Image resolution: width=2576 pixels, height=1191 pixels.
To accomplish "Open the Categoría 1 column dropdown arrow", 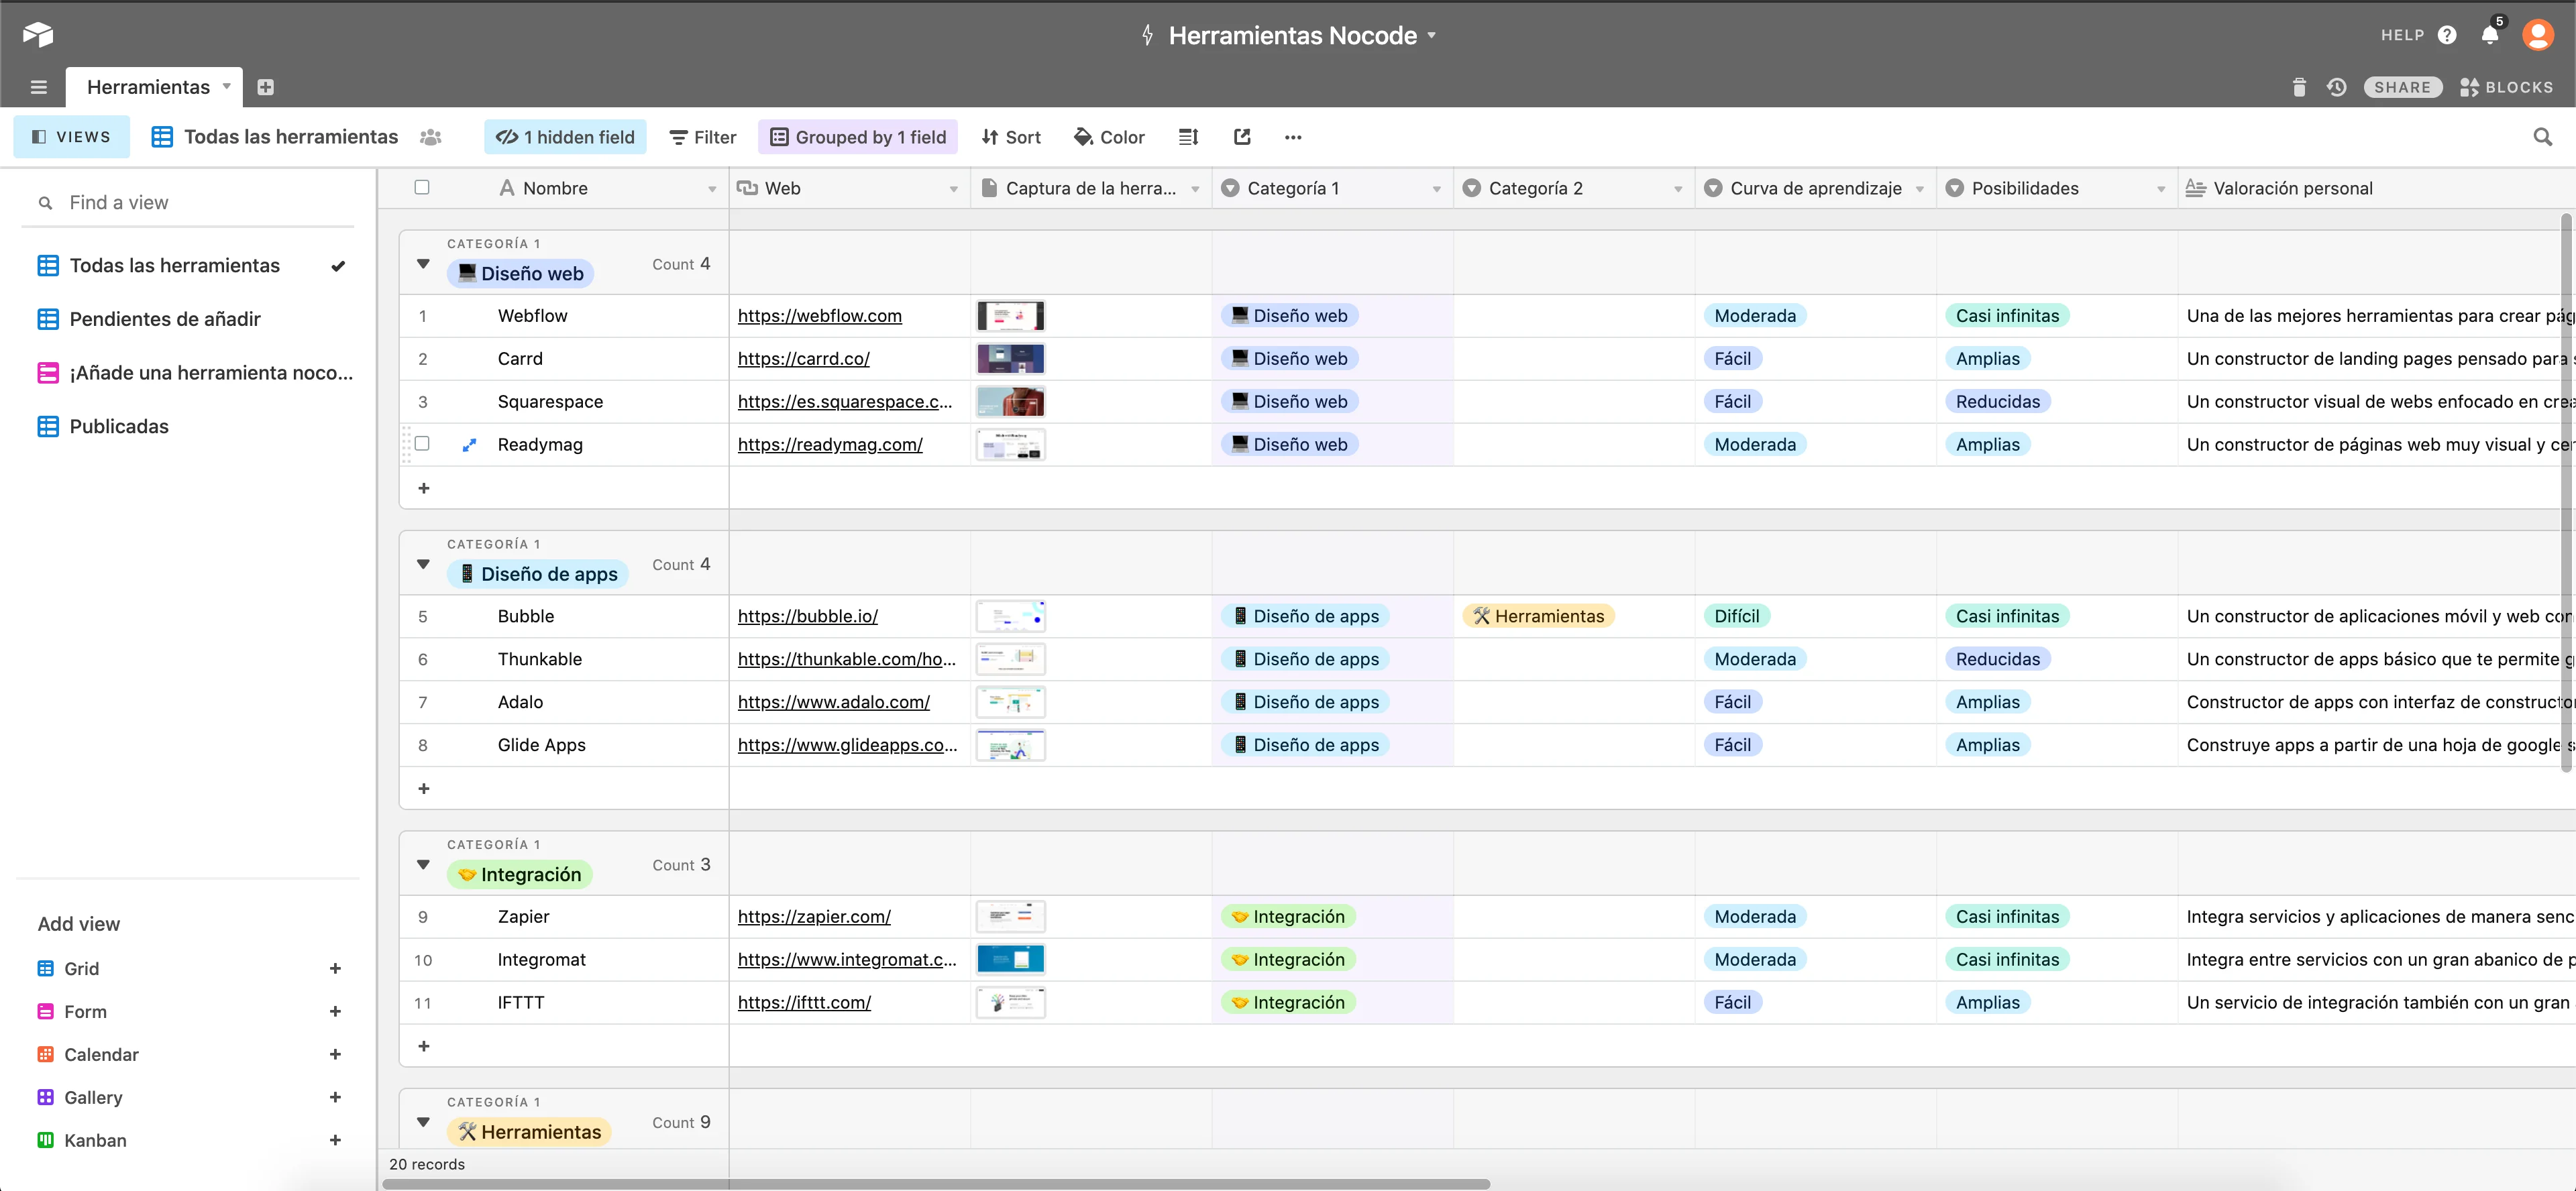I will click(x=1436, y=189).
